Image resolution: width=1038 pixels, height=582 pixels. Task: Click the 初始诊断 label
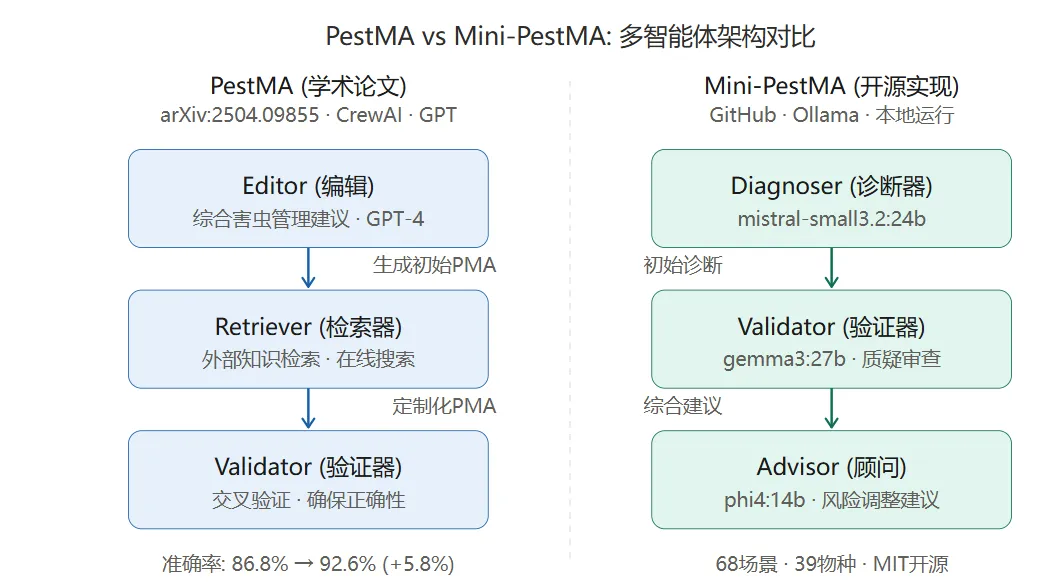683,265
